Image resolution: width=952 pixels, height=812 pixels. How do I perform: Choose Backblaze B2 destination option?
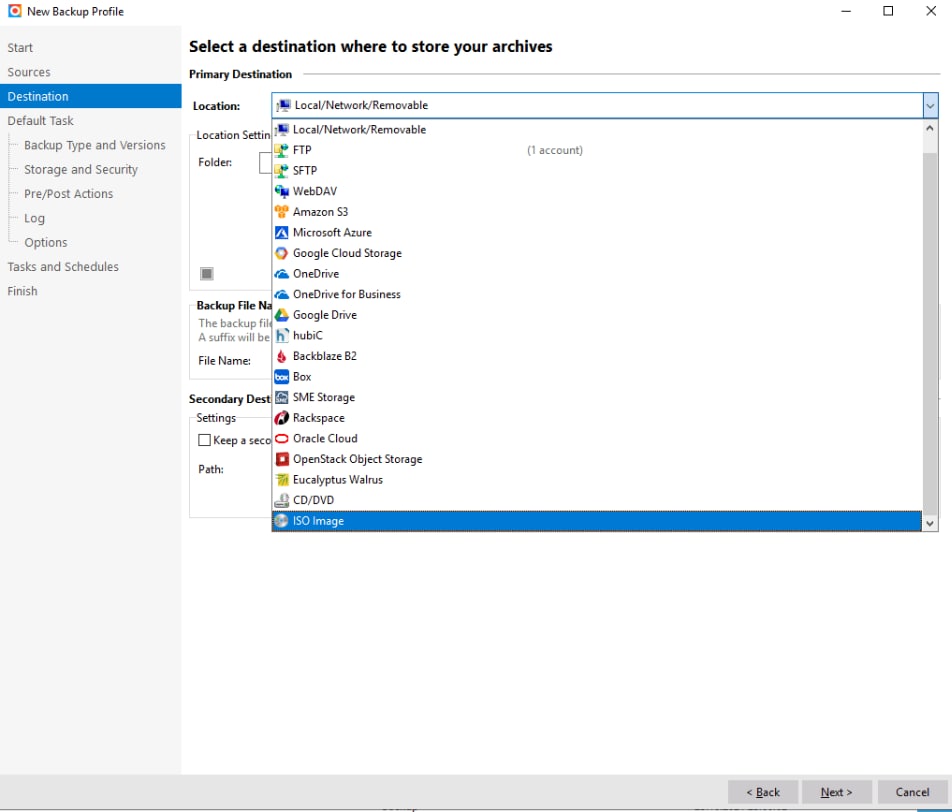click(x=597, y=356)
